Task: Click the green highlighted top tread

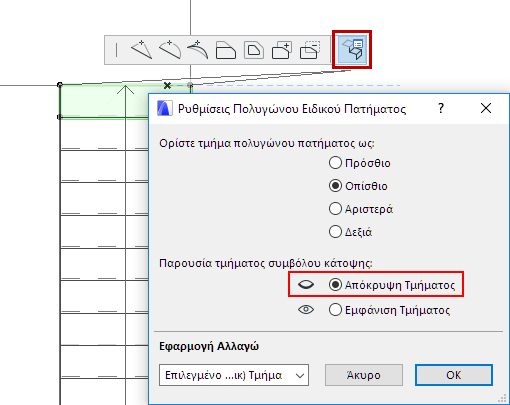Action: point(103,102)
